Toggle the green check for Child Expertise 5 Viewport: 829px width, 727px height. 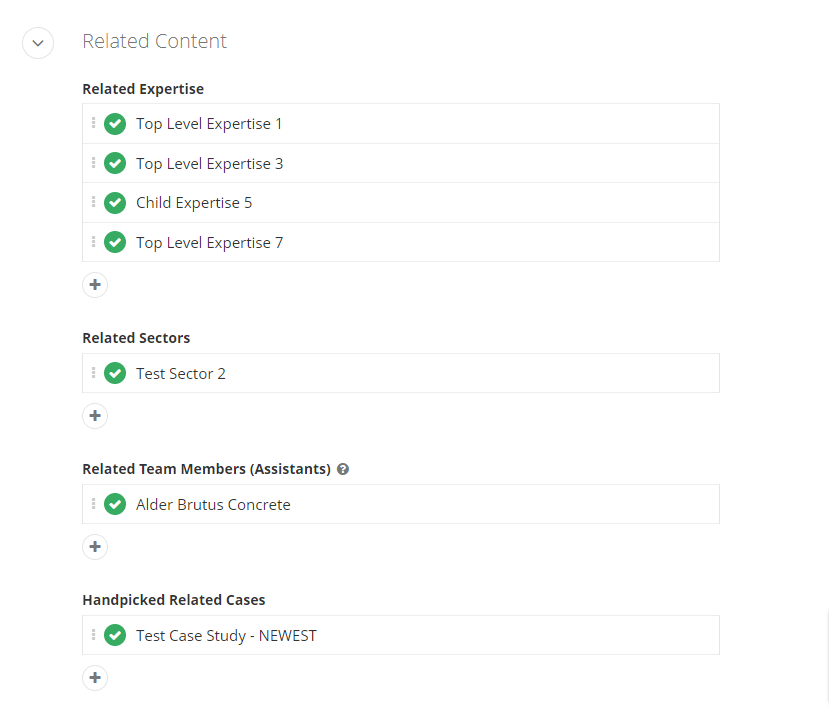(x=115, y=203)
